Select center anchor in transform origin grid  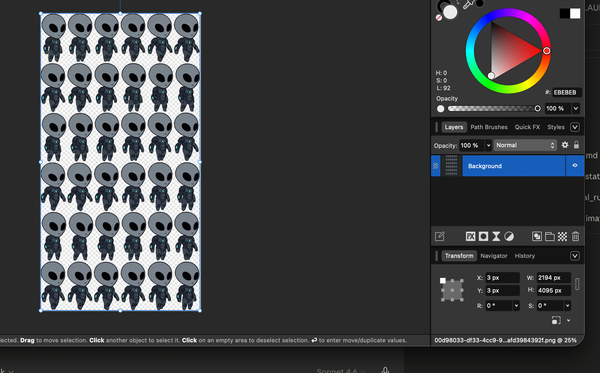click(452, 290)
